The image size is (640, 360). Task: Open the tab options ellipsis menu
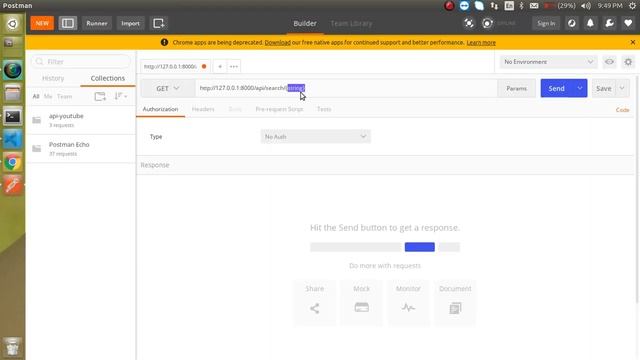(233, 66)
